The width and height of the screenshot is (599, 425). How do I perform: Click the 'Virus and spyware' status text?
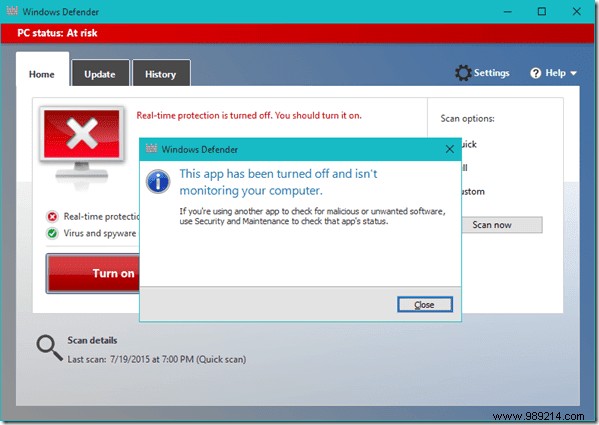coord(100,233)
